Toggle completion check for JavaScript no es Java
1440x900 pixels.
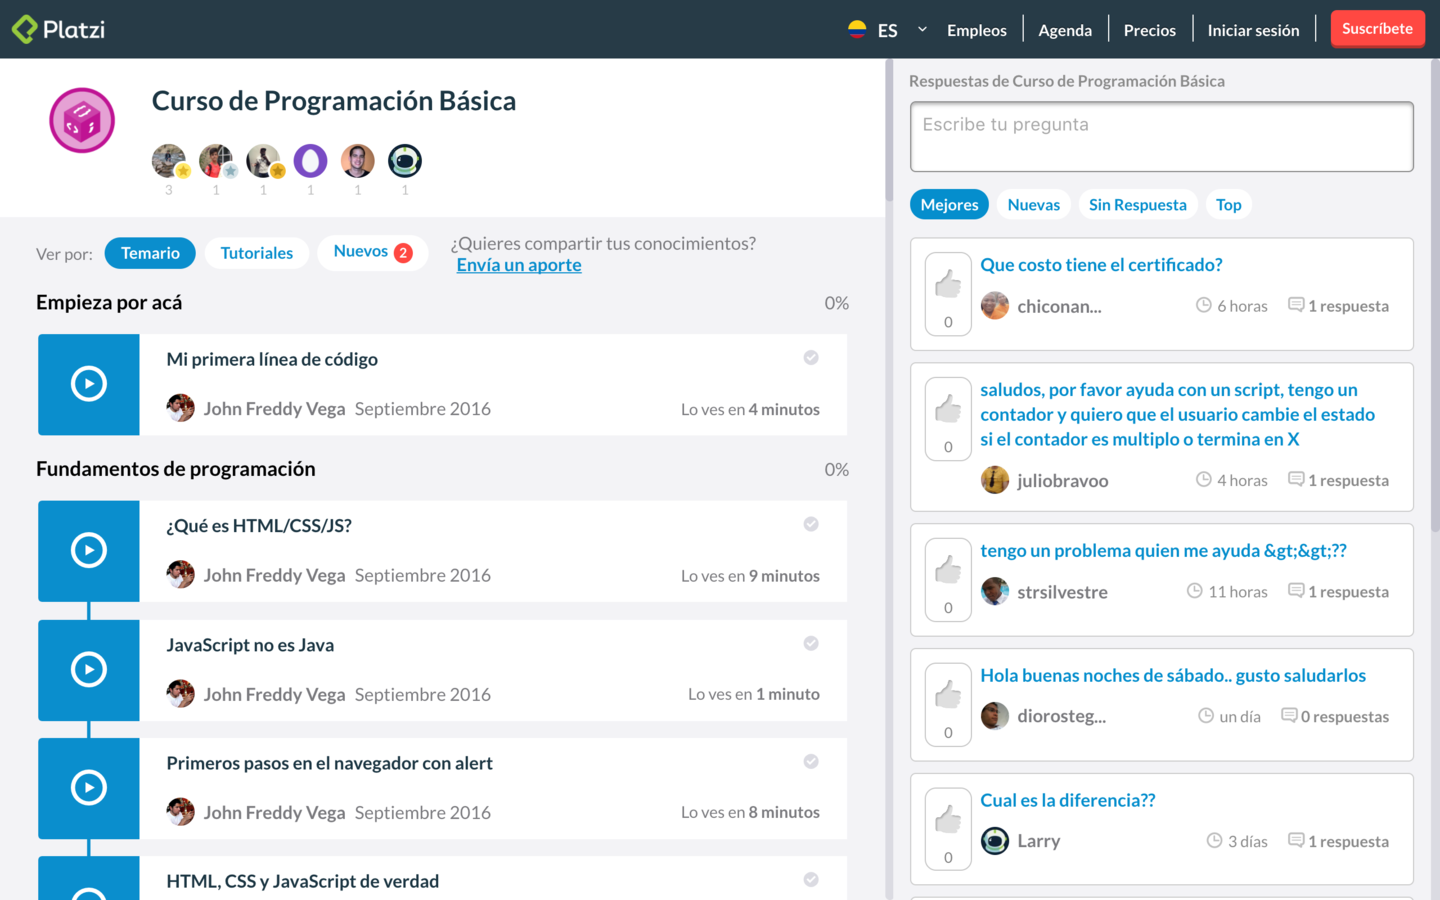click(x=811, y=643)
